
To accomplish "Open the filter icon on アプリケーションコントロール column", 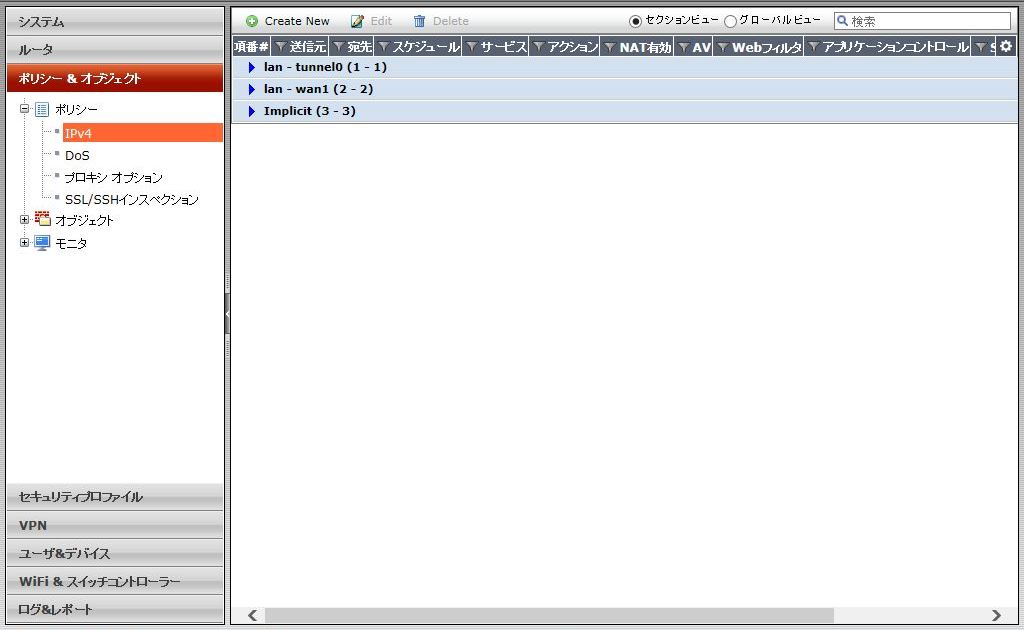I will point(814,46).
